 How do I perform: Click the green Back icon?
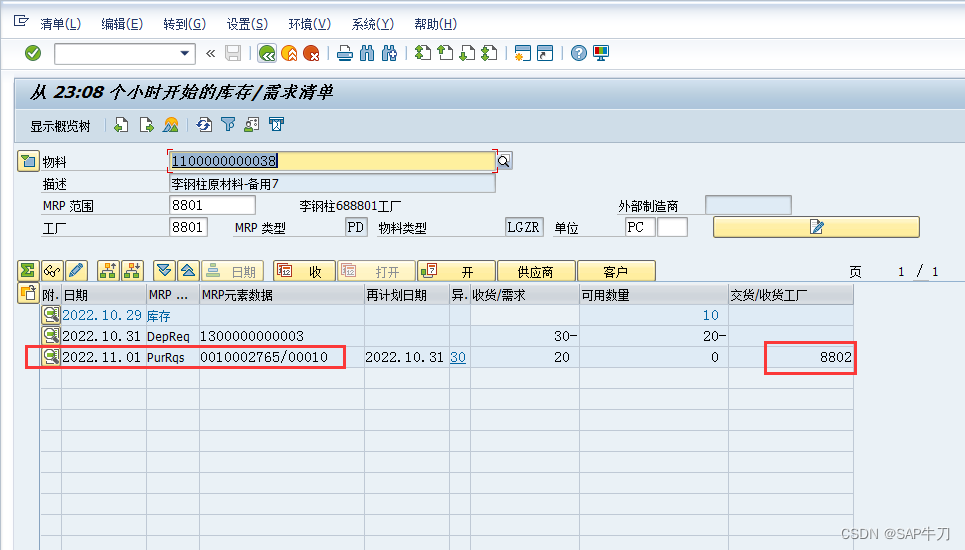(266, 54)
